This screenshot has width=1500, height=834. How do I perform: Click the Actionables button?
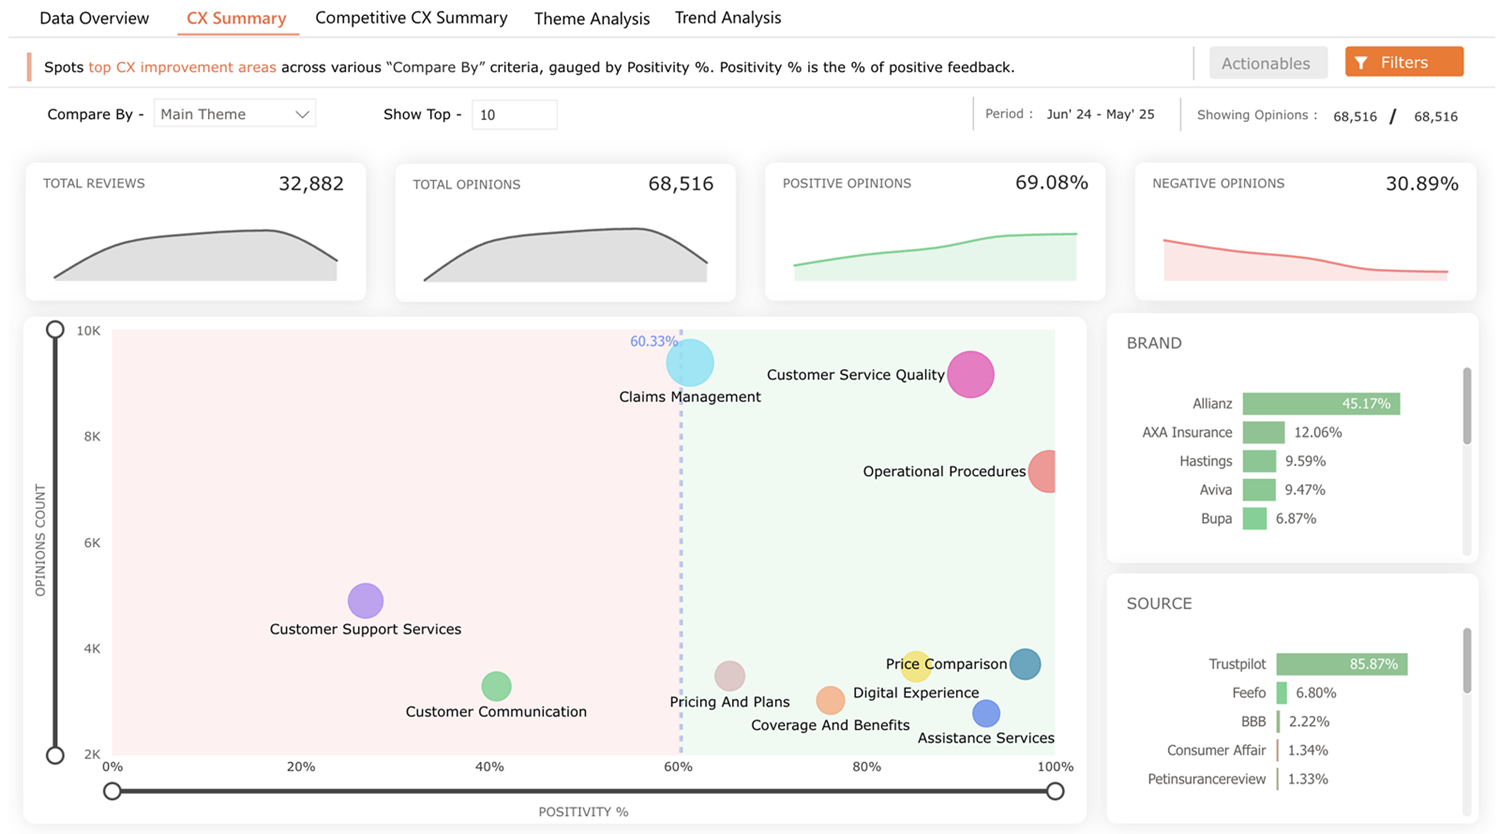pyautogui.click(x=1266, y=63)
